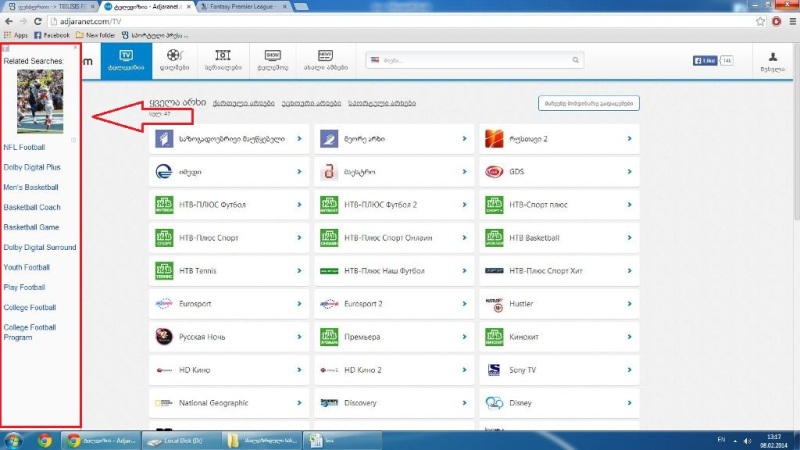Expand arrow on HTB Basketball row
The image size is (800, 450).
(629, 238)
